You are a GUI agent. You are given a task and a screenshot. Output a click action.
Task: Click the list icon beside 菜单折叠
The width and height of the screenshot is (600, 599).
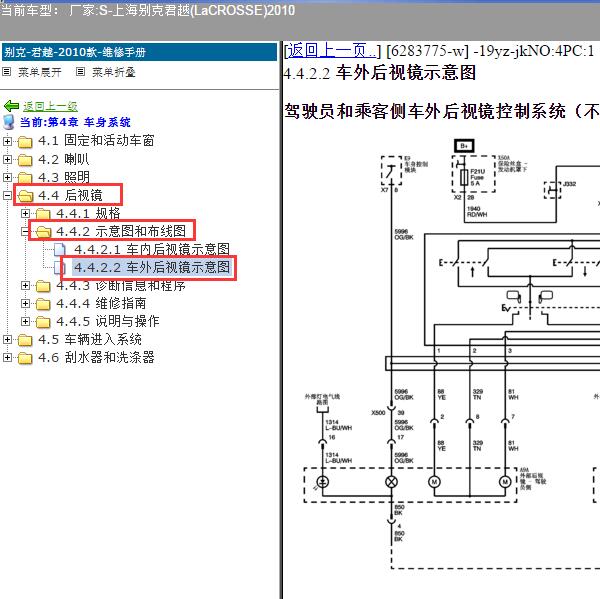[80, 72]
